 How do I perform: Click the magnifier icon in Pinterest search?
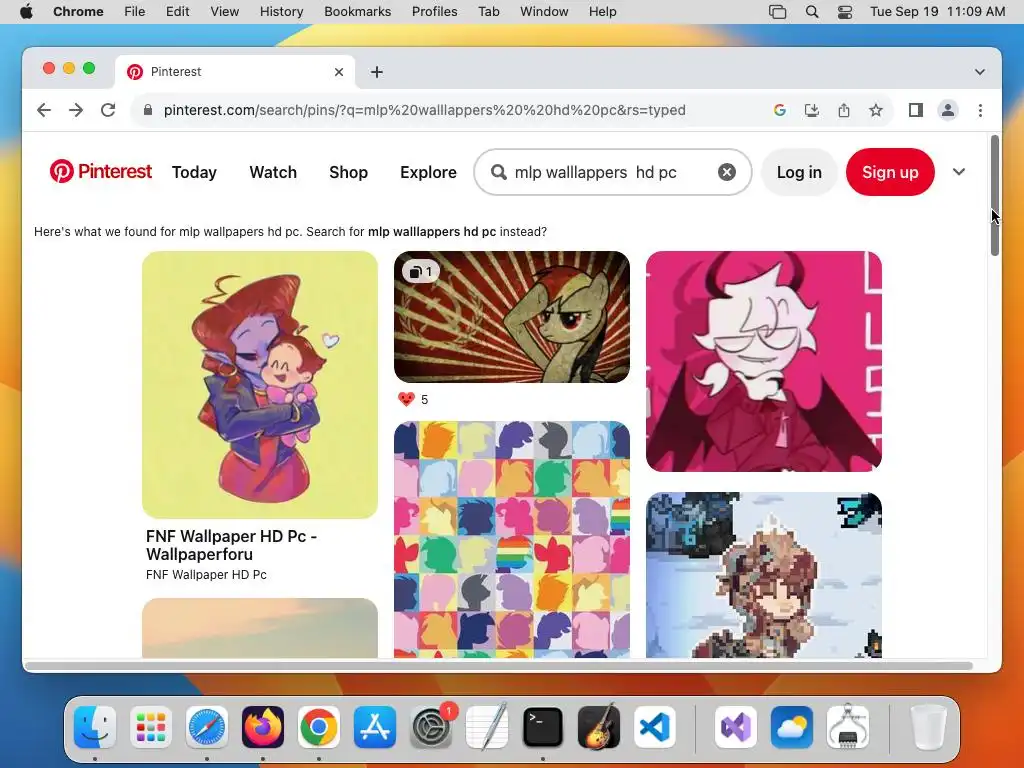click(x=499, y=172)
